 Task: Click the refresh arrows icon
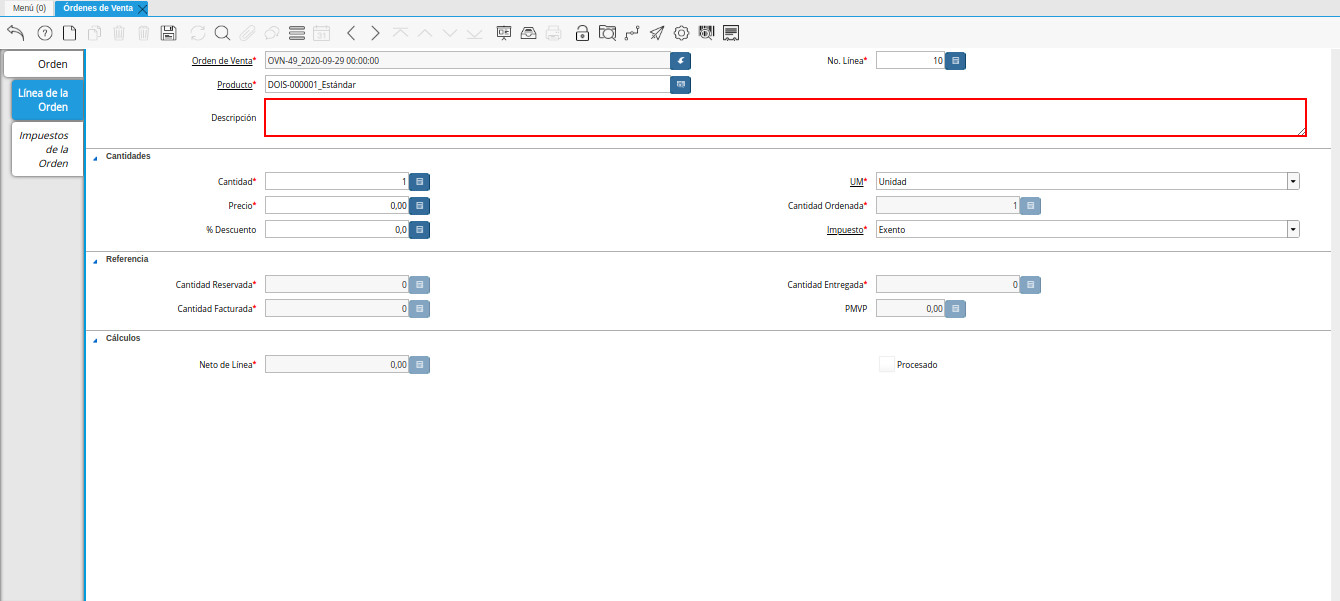coord(198,33)
